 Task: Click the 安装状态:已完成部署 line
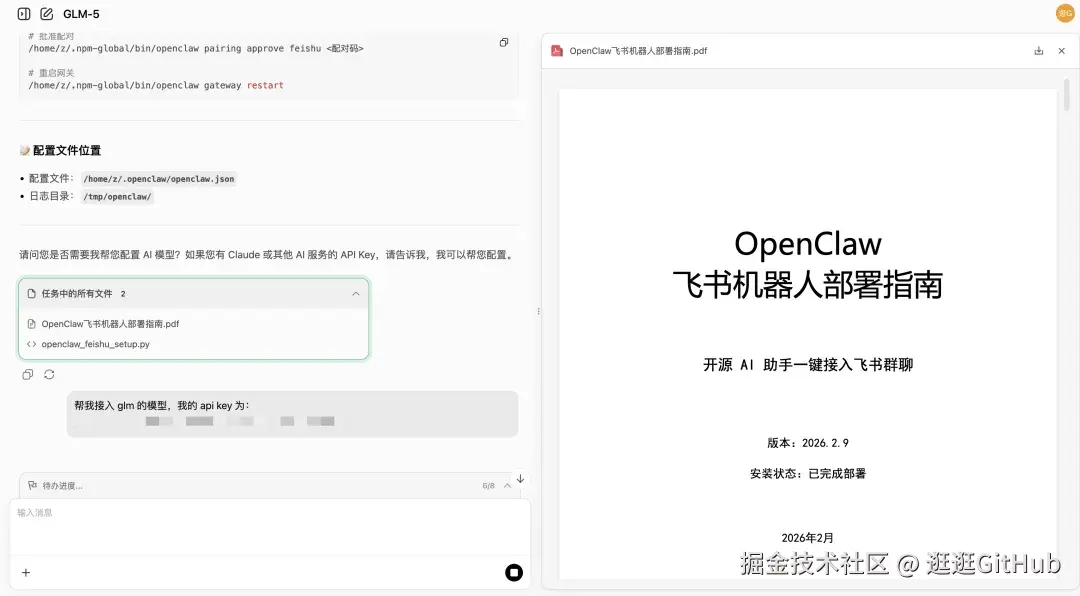[808, 474]
